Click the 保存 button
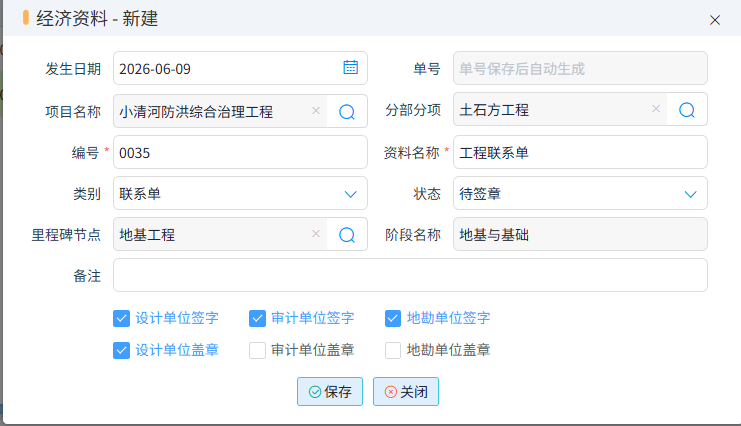The height and width of the screenshot is (426, 741). click(330, 391)
